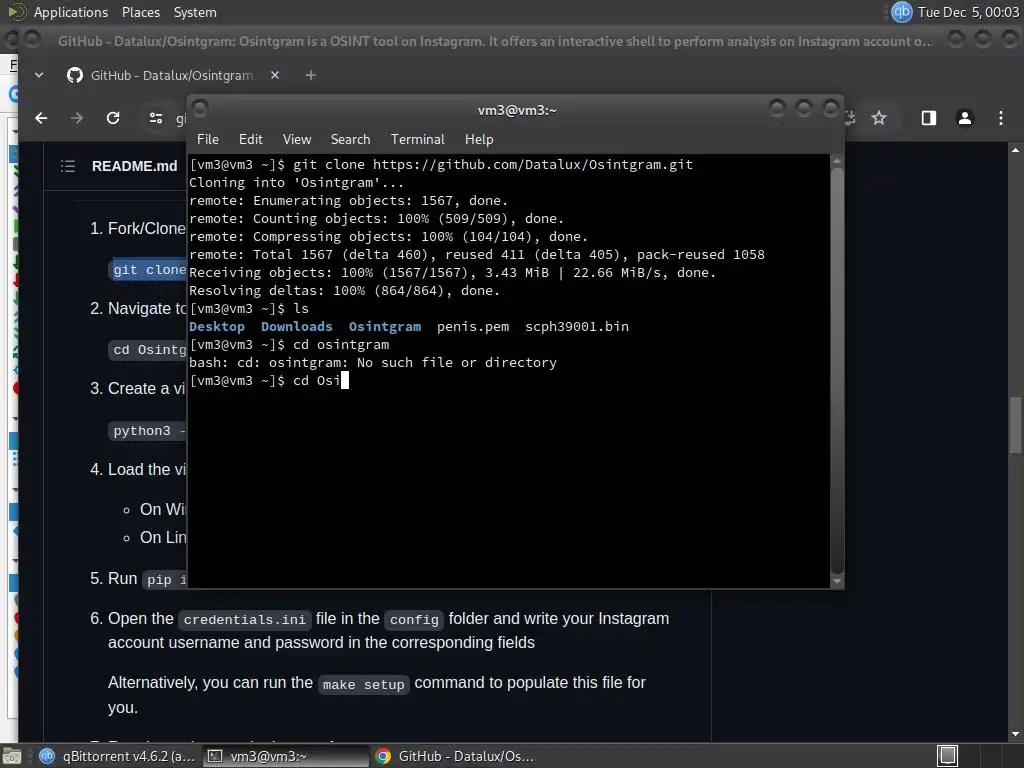This screenshot has height=768, width=1024.
Task: Reload the GitHub page in Chrome
Action: click(113, 118)
